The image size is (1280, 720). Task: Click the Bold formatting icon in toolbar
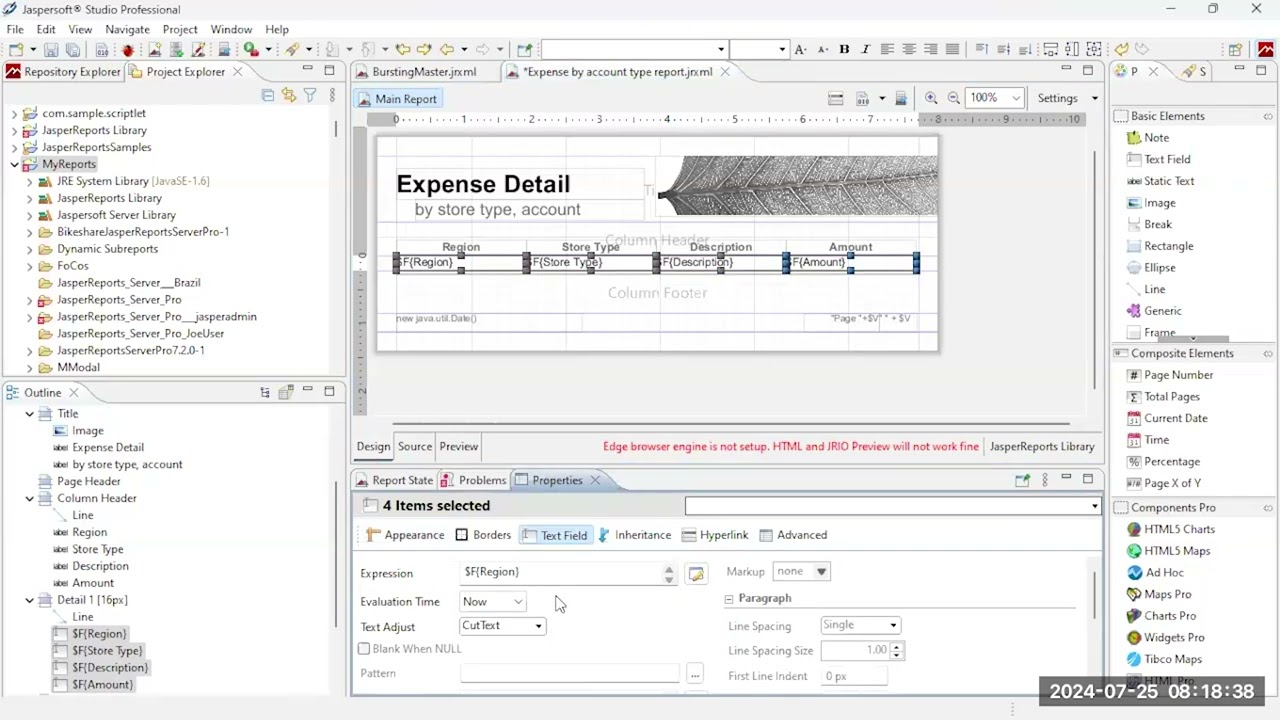[844, 49]
